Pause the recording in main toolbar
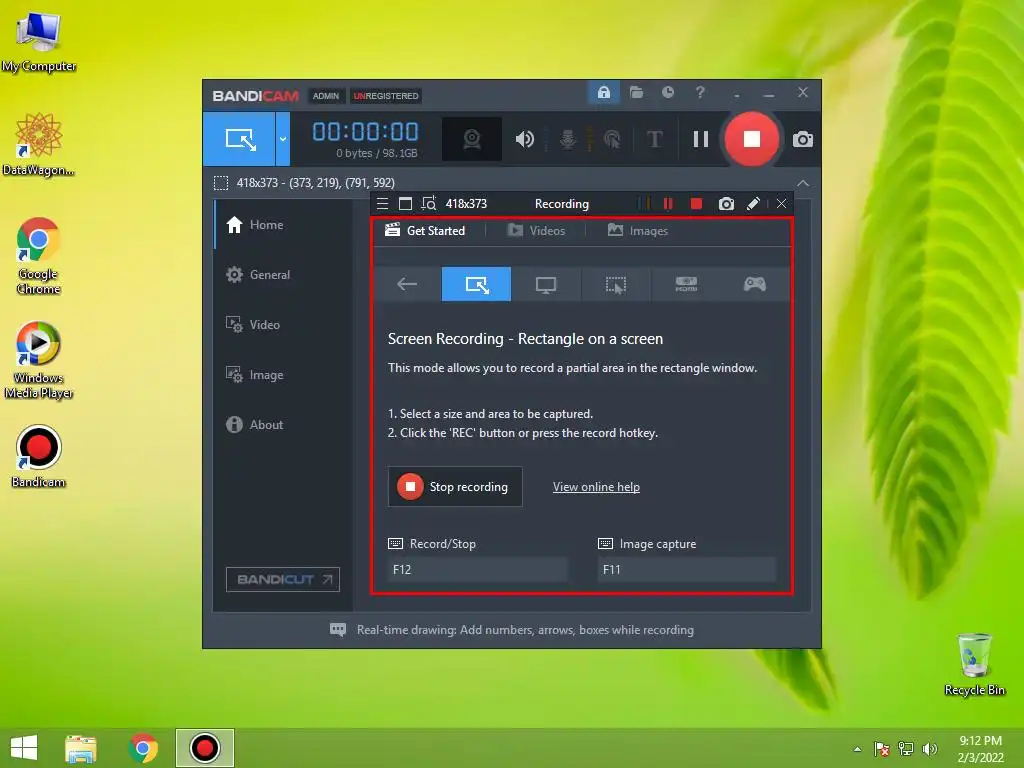 click(701, 139)
